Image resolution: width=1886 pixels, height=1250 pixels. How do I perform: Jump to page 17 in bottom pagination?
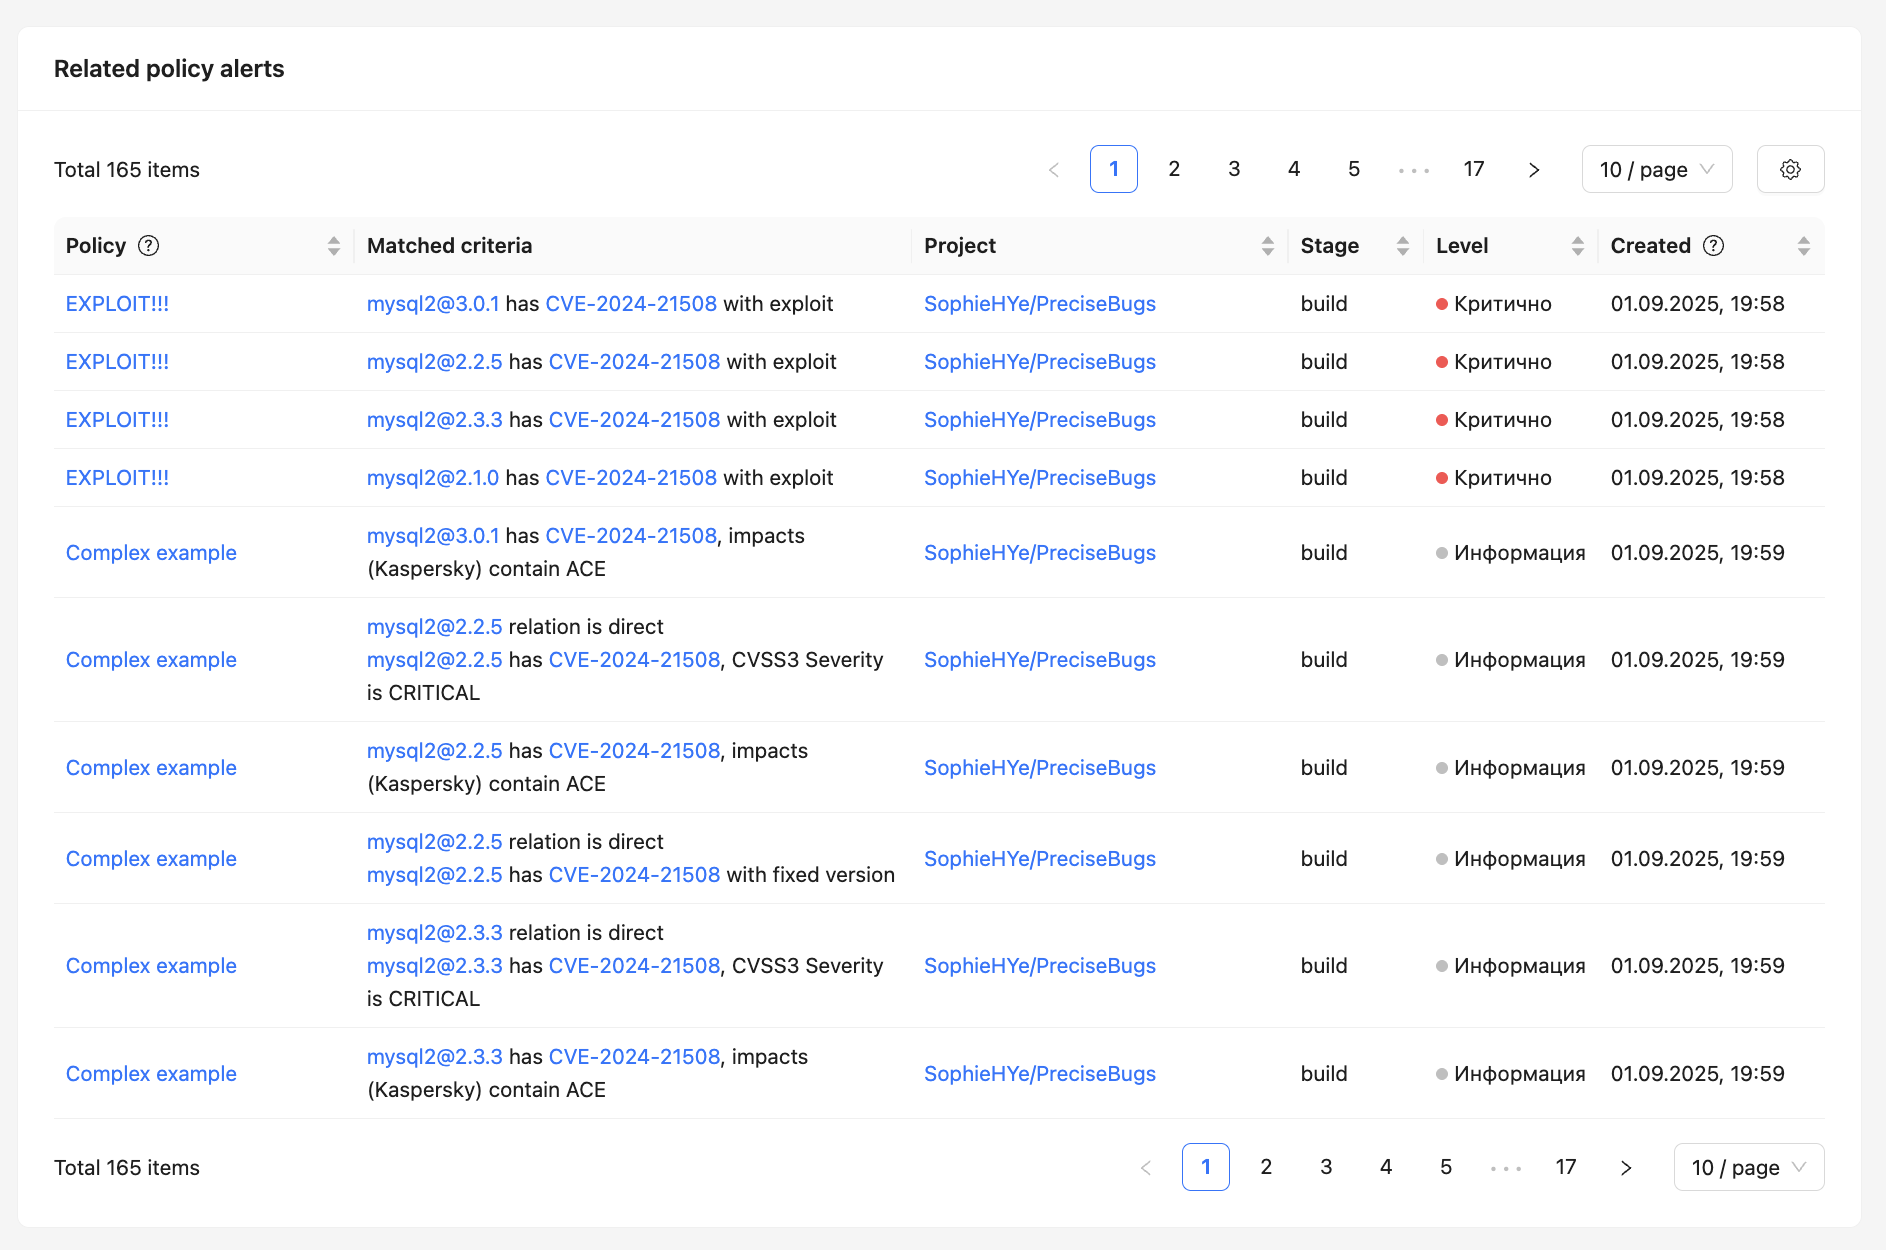[1565, 1167]
